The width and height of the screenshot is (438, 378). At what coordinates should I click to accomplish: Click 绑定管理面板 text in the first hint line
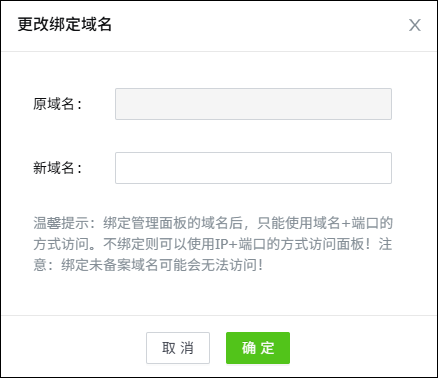click(x=145, y=223)
